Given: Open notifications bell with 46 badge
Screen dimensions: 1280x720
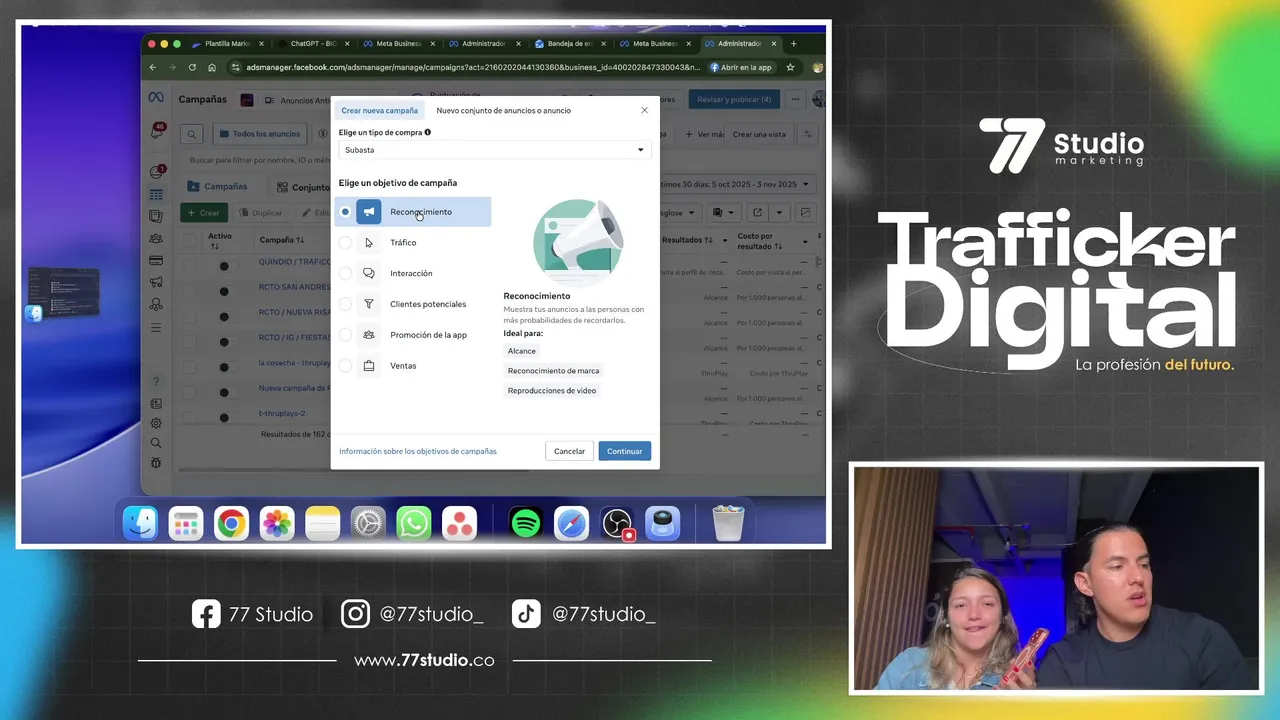Looking at the screenshot, I should click(157, 133).
